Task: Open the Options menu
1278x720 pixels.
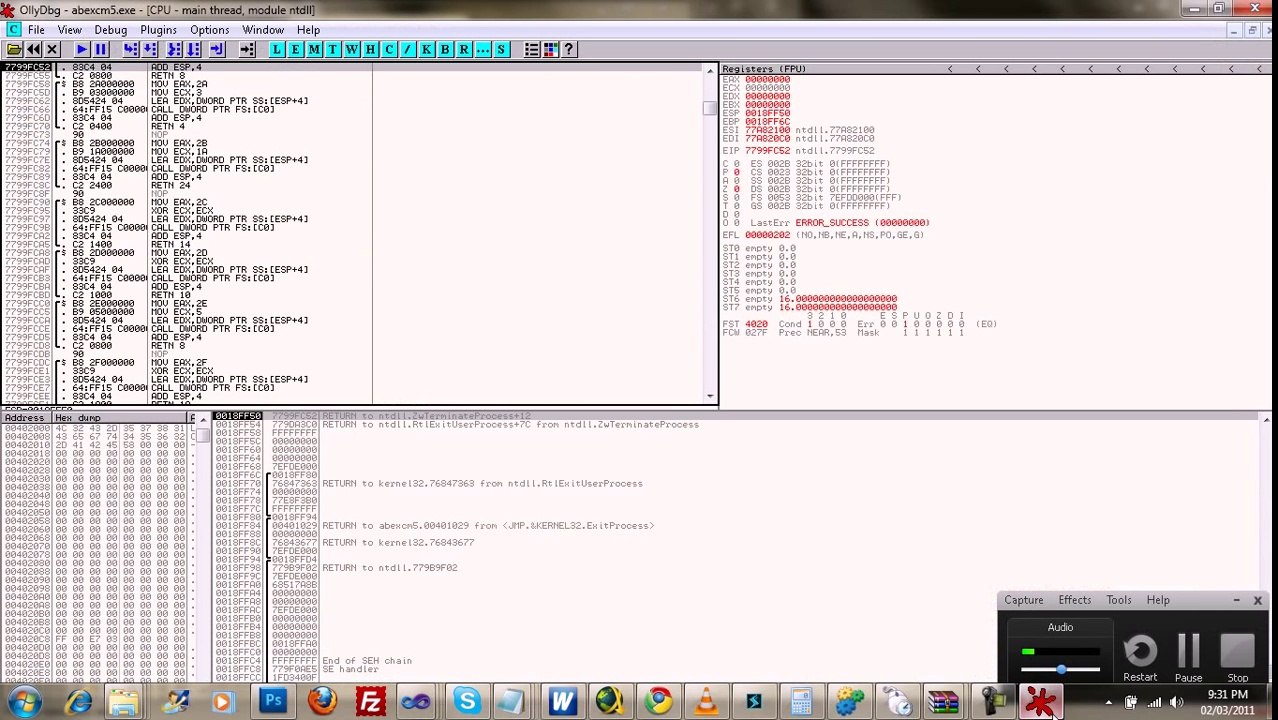Action: pos(209,30)
